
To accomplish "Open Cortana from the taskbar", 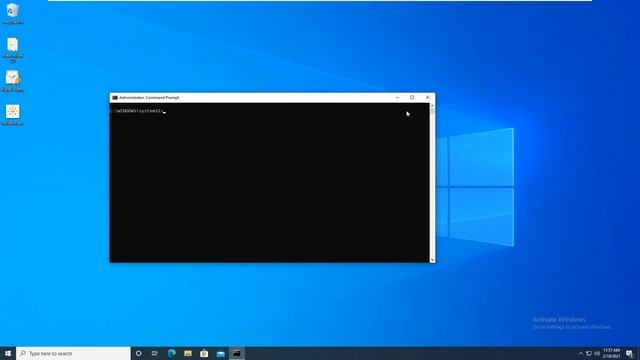I will pos(138,353).
